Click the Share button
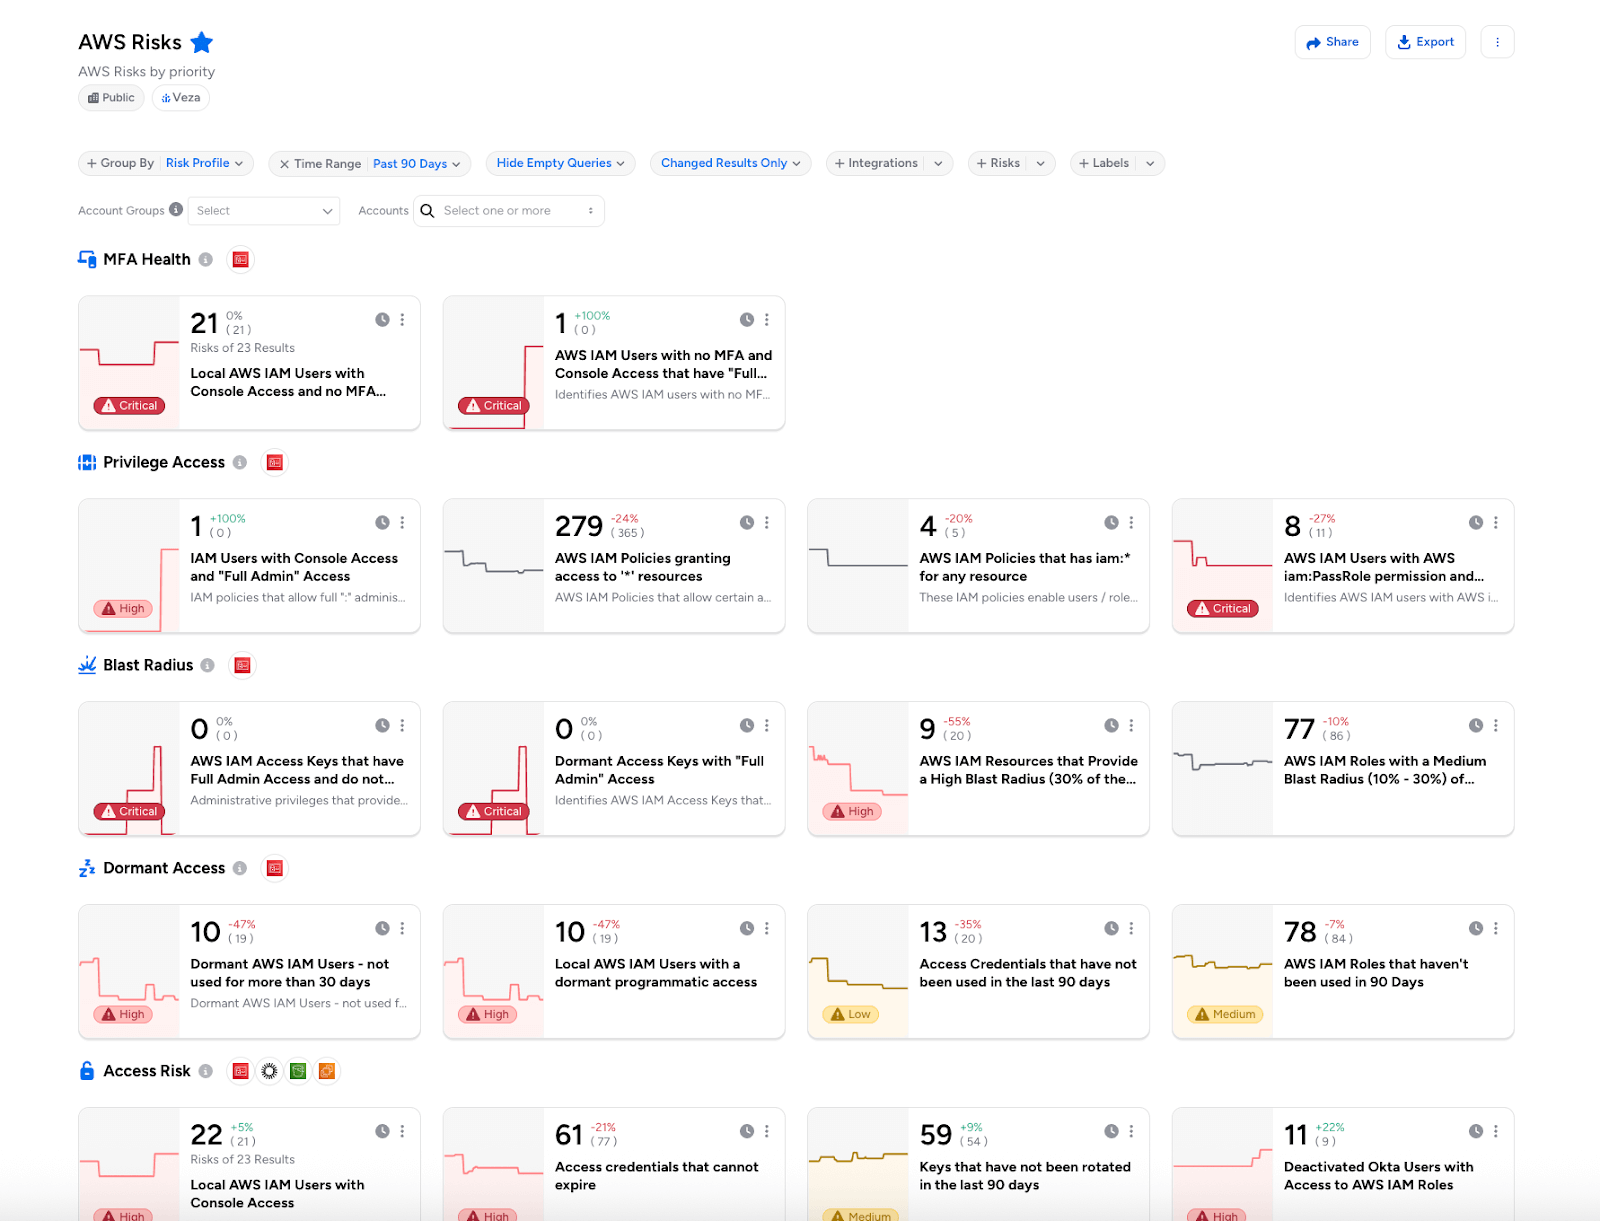1600x1221 pixels. pyautogui.click(x=1332, y=42)
